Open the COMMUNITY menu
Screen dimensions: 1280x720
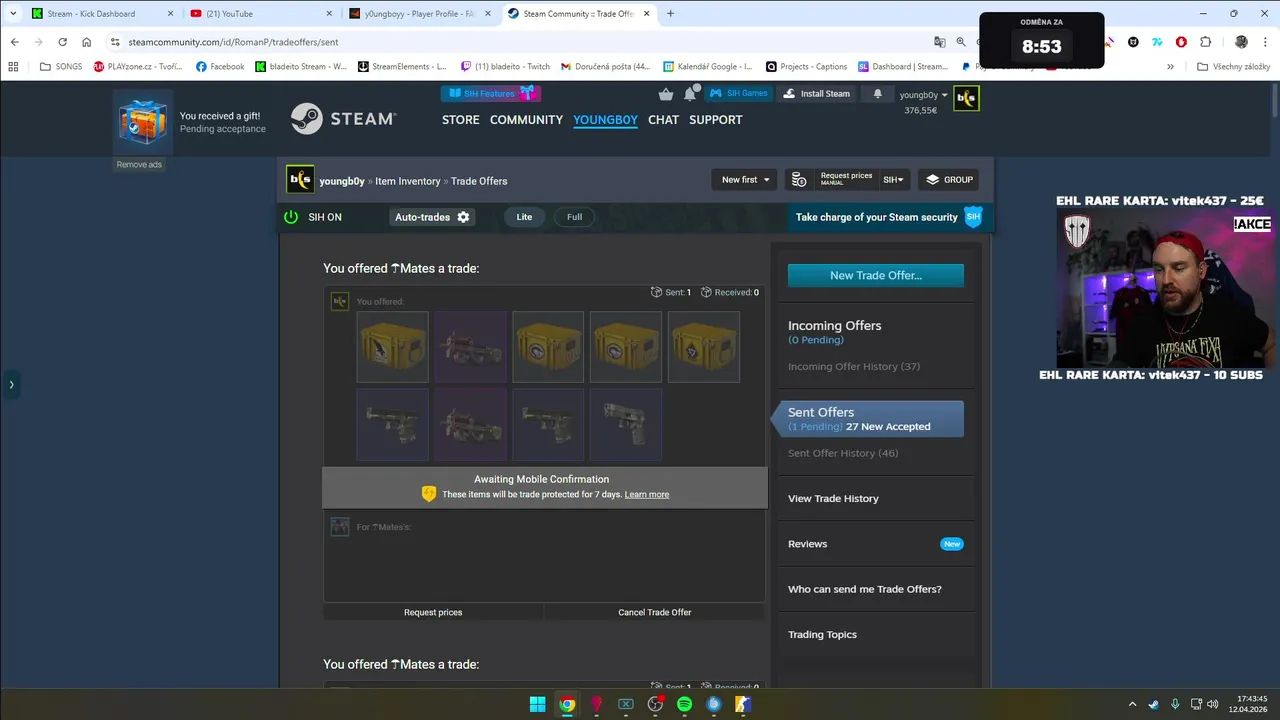coord(526,120)
